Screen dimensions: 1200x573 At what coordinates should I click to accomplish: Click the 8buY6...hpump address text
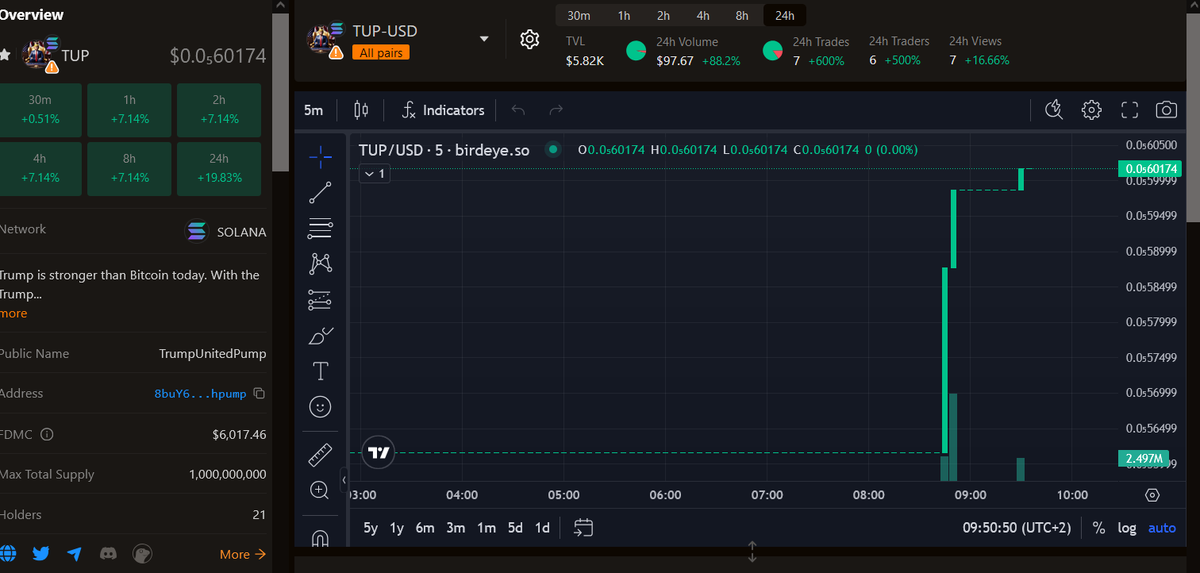pyautogui.click(x=200, y=394)
